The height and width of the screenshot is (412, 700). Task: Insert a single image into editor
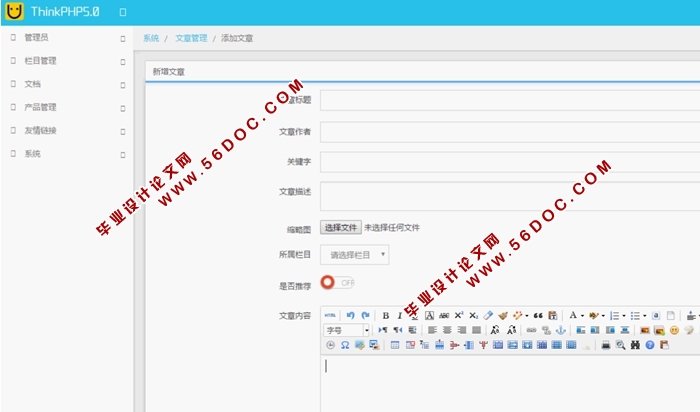[x=645, y=330]
